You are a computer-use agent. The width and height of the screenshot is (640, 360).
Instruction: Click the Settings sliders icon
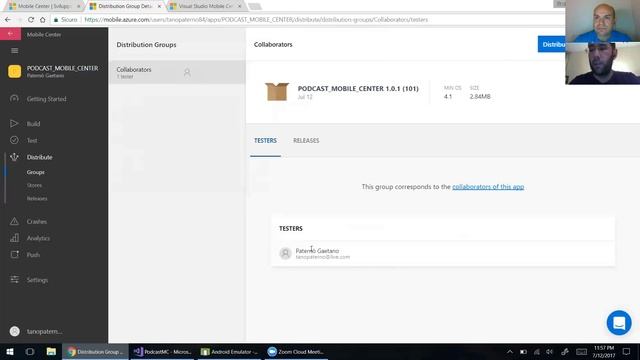(x=14, y=280)
